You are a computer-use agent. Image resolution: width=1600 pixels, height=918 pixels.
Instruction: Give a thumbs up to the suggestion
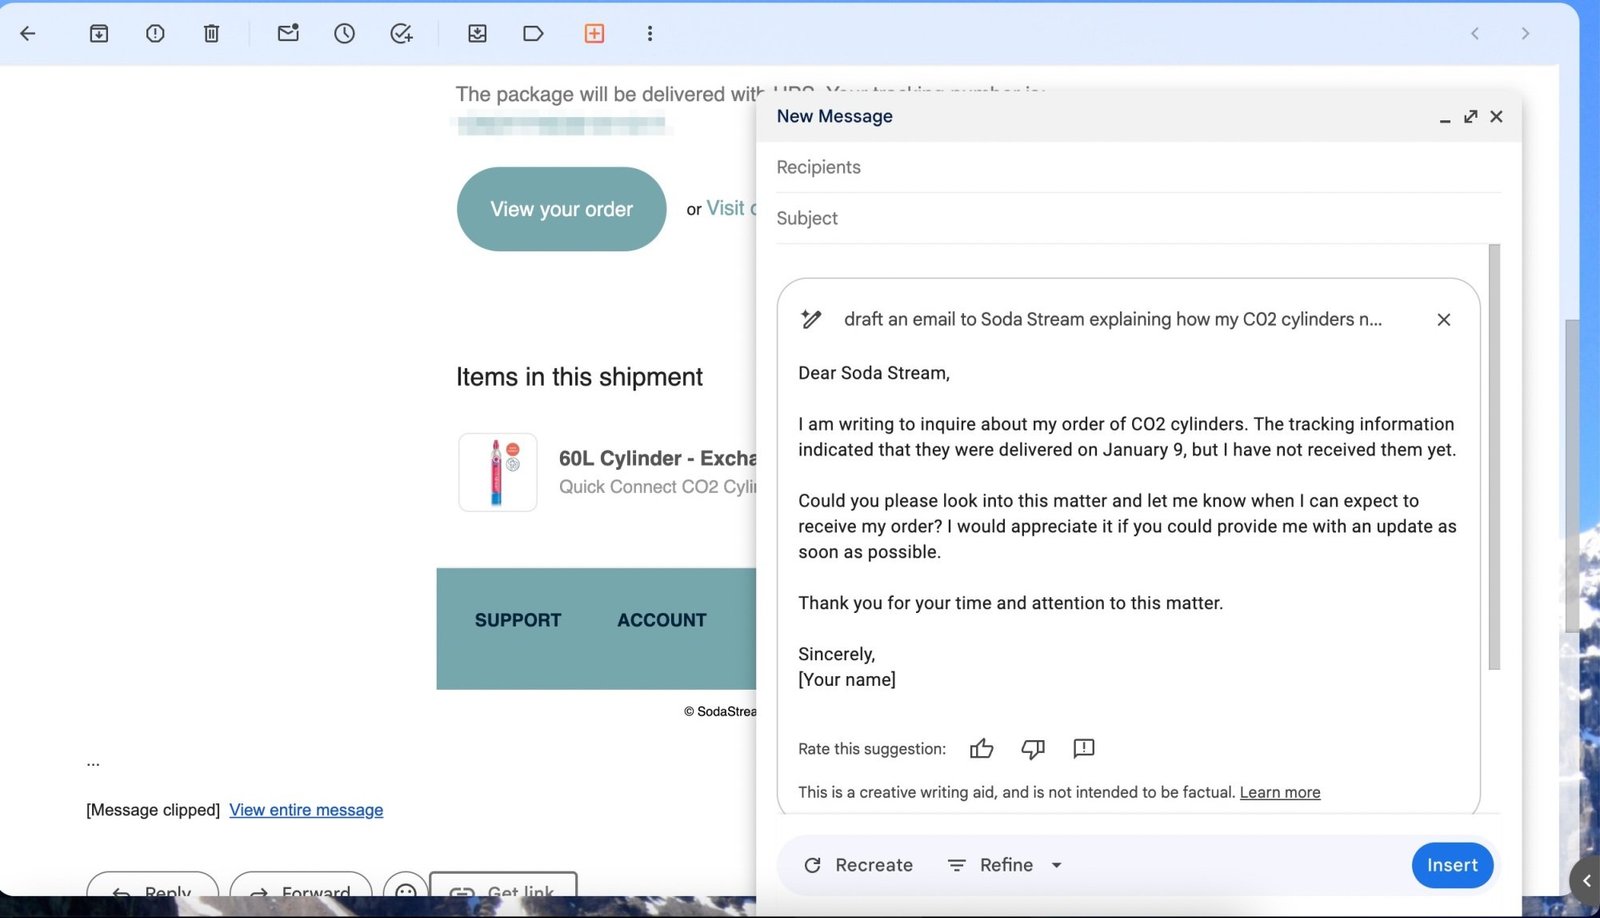(x=981, y=748)
